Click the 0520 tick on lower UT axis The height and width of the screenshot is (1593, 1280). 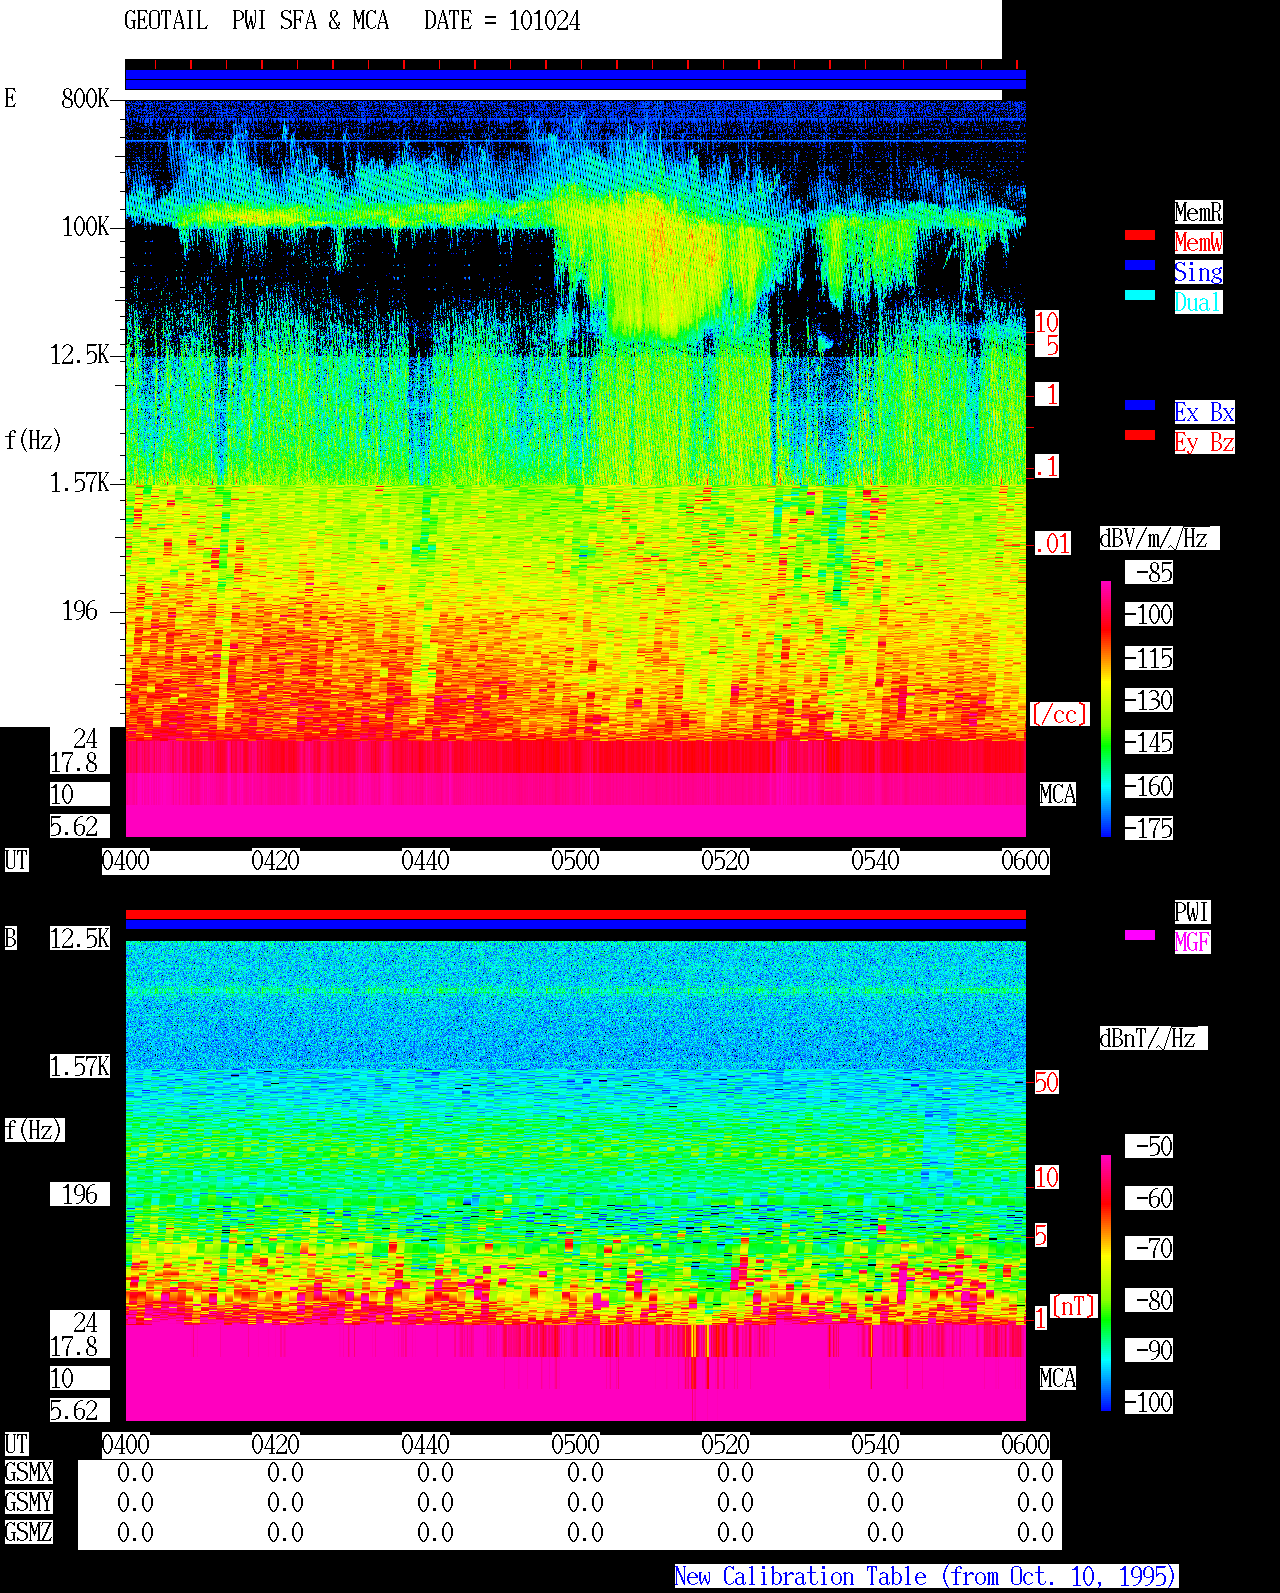pos(726,1445)
